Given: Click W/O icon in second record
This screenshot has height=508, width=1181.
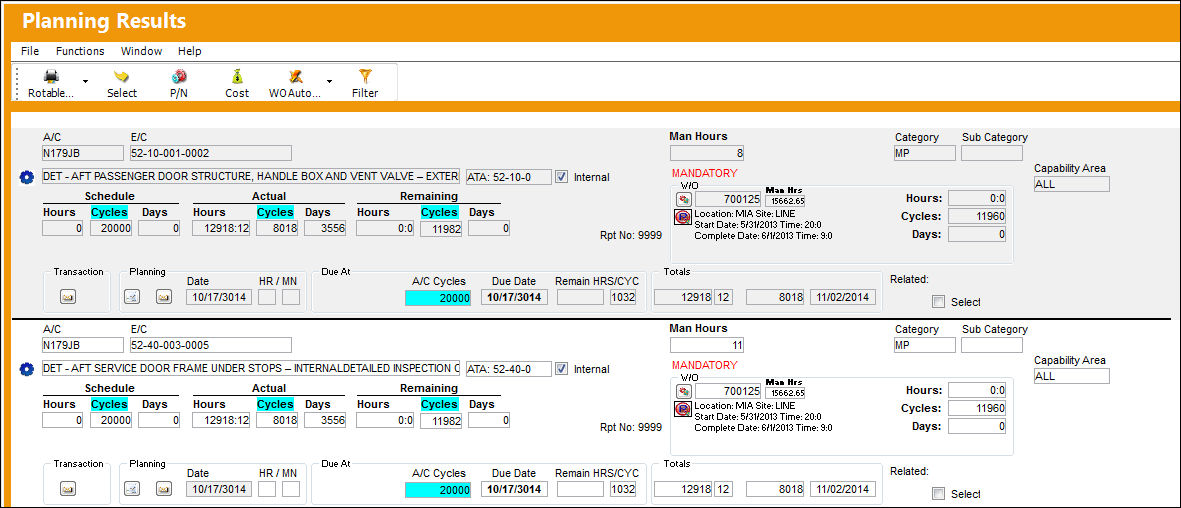Looking at the screenshot, I should click(x=684, y=392).
